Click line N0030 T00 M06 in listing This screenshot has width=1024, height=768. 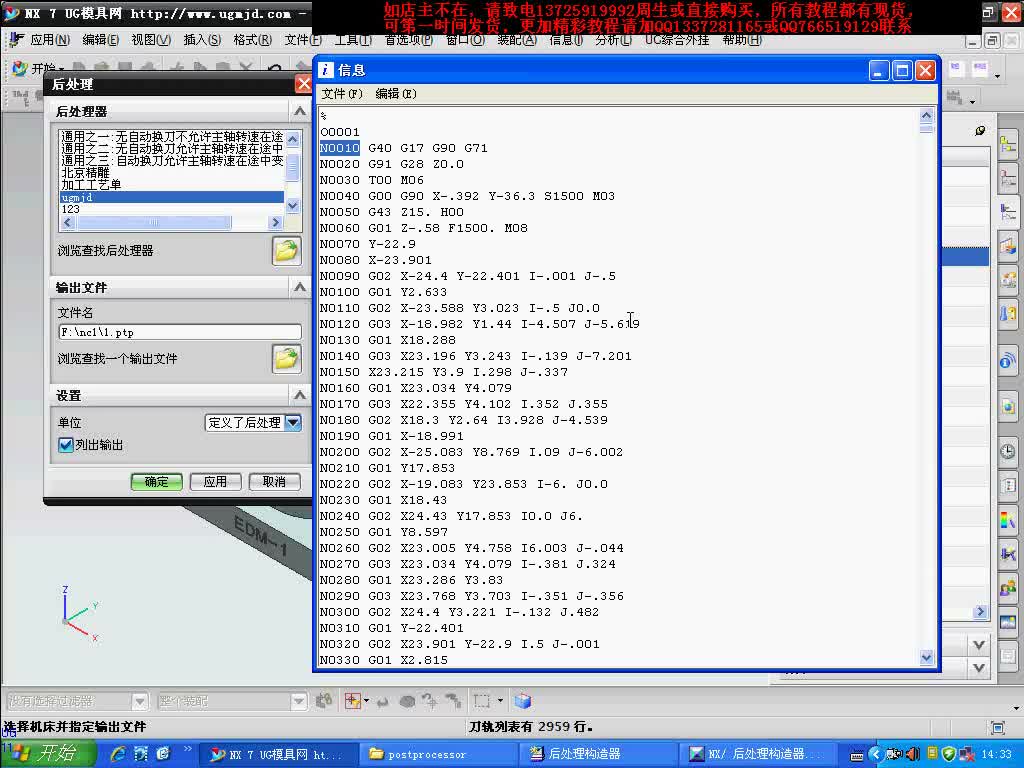tap(372, 180)
